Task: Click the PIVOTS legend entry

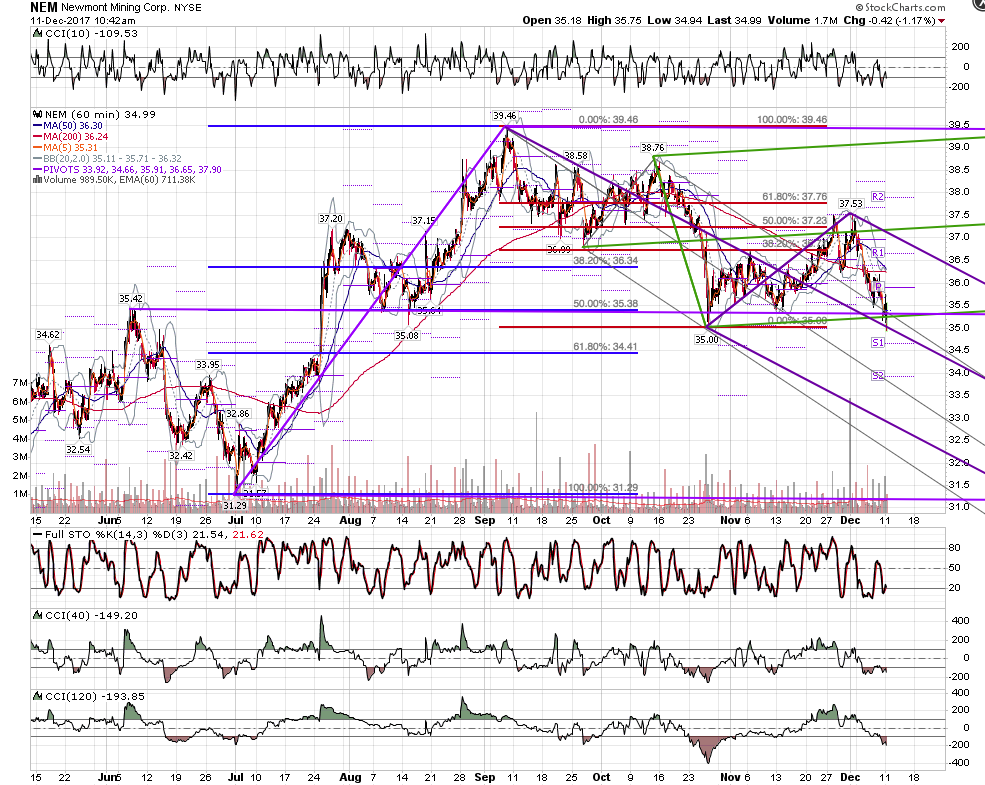Action: pyautogui.click(x=127, y=170)
